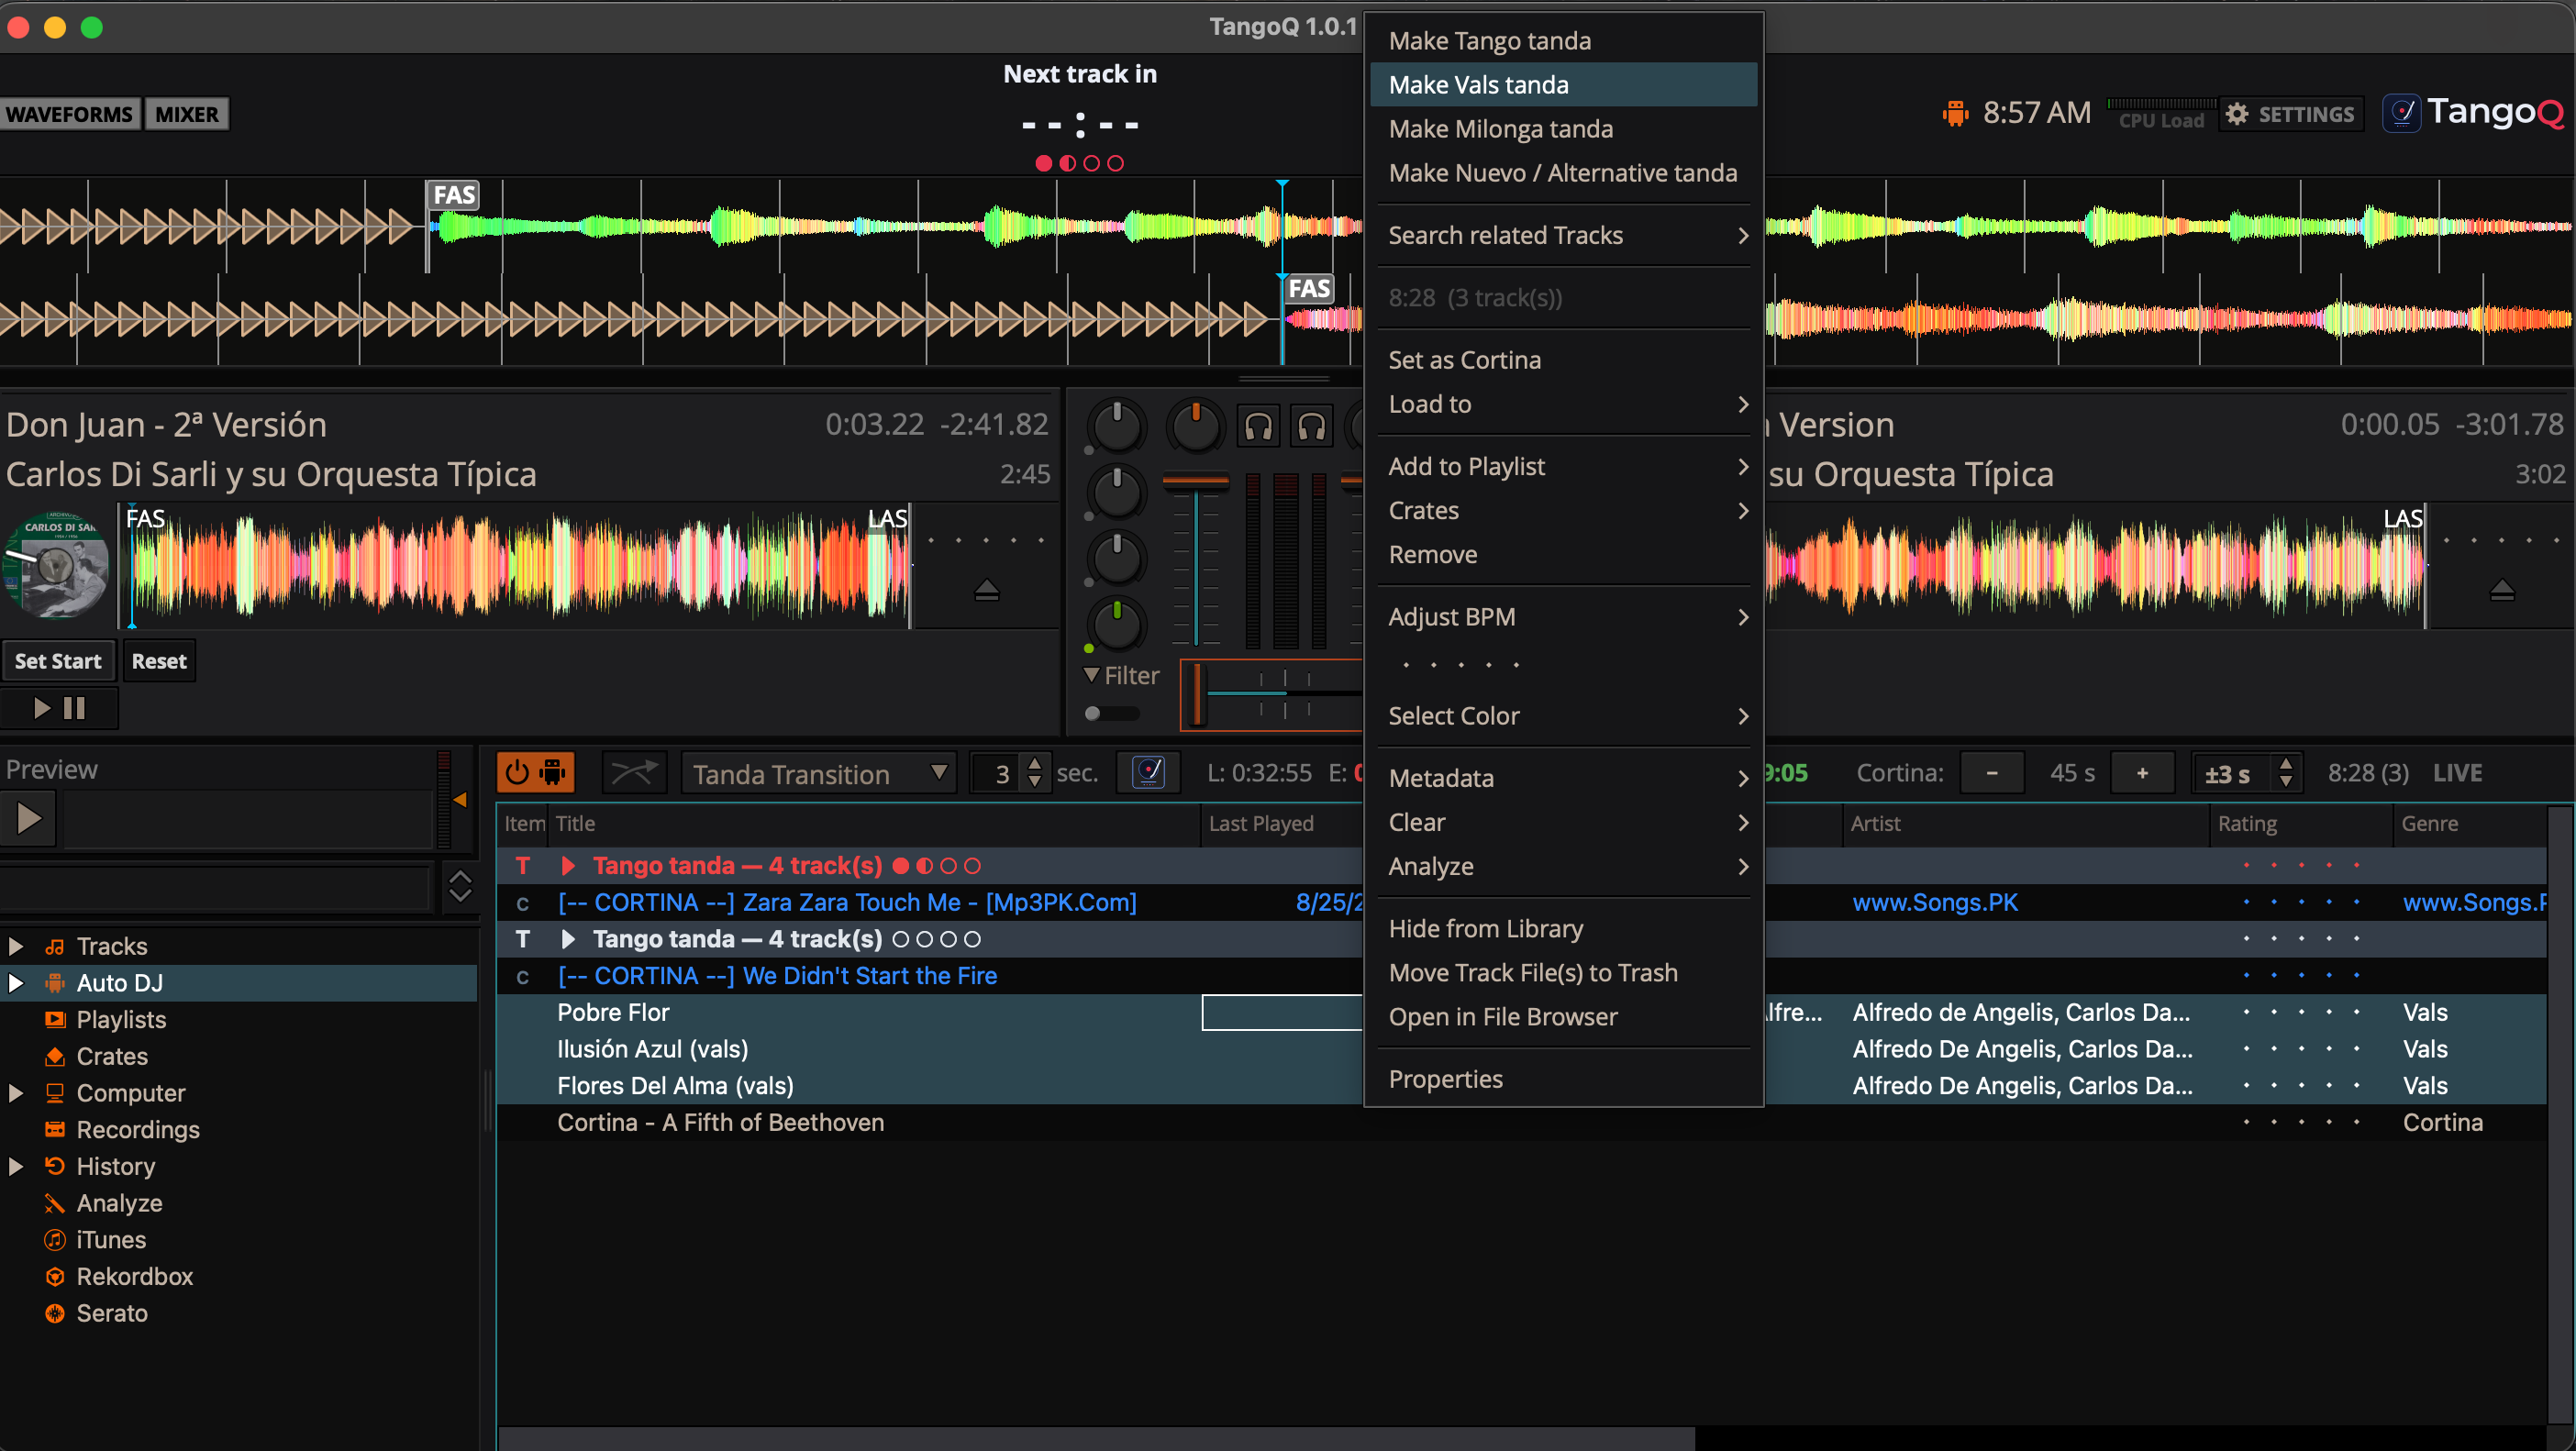
Task: Click the Don Juan album cover art
Action: (x=55, y=565)
